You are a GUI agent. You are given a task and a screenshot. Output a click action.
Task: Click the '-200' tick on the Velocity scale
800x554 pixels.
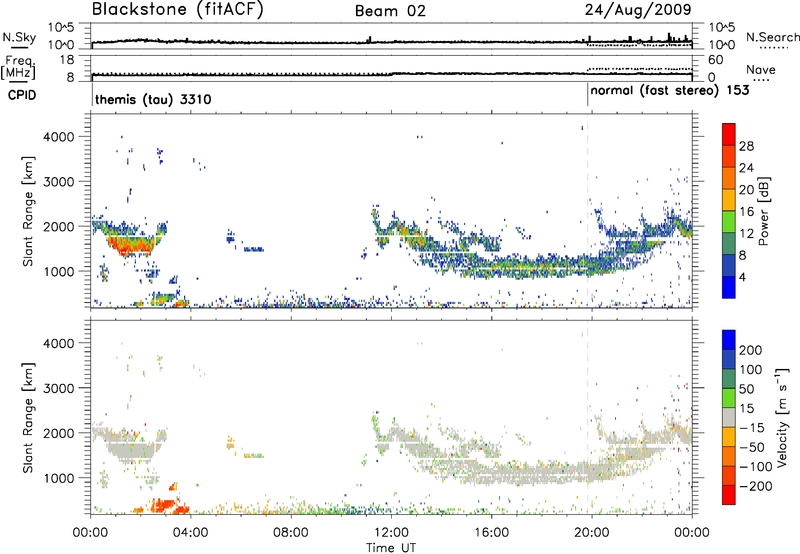tap(755, 486)
